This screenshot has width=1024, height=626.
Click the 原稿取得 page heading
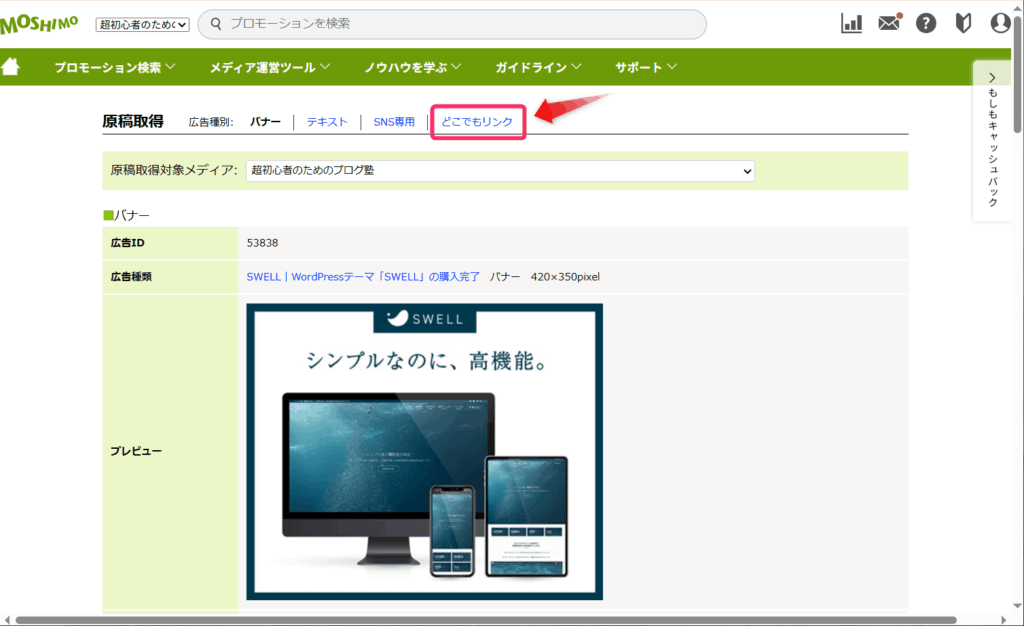click(133, 121)
